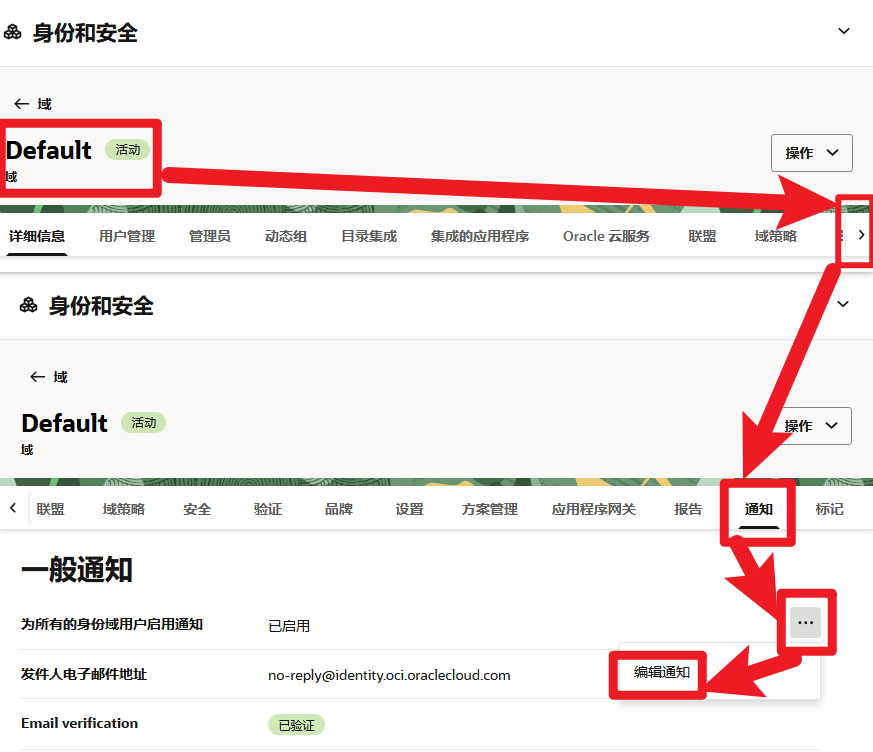Open the three-dot actions menu for 一般通知
Image resolution: width=873 pixels, height=752 pixels.
coord(805,622)
